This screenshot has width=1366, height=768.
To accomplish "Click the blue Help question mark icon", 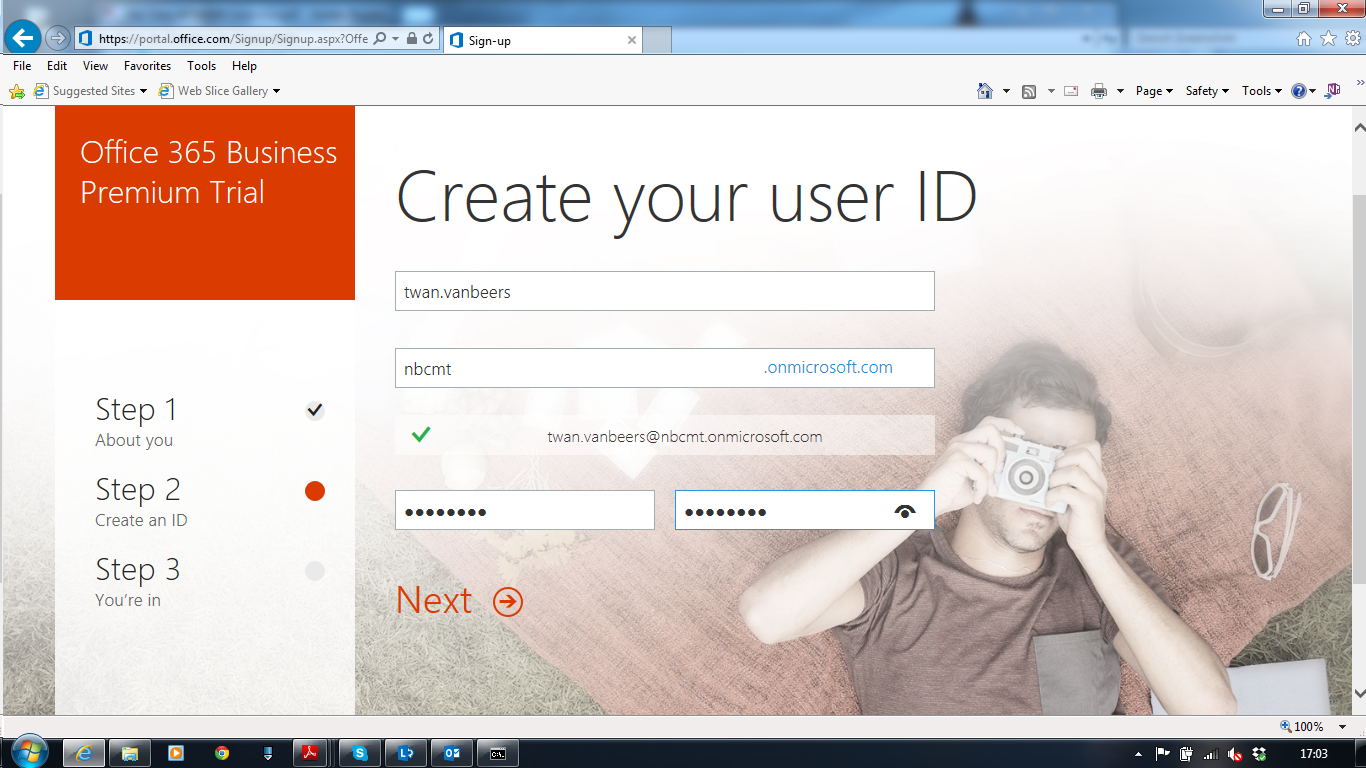I will (1298, 91).
